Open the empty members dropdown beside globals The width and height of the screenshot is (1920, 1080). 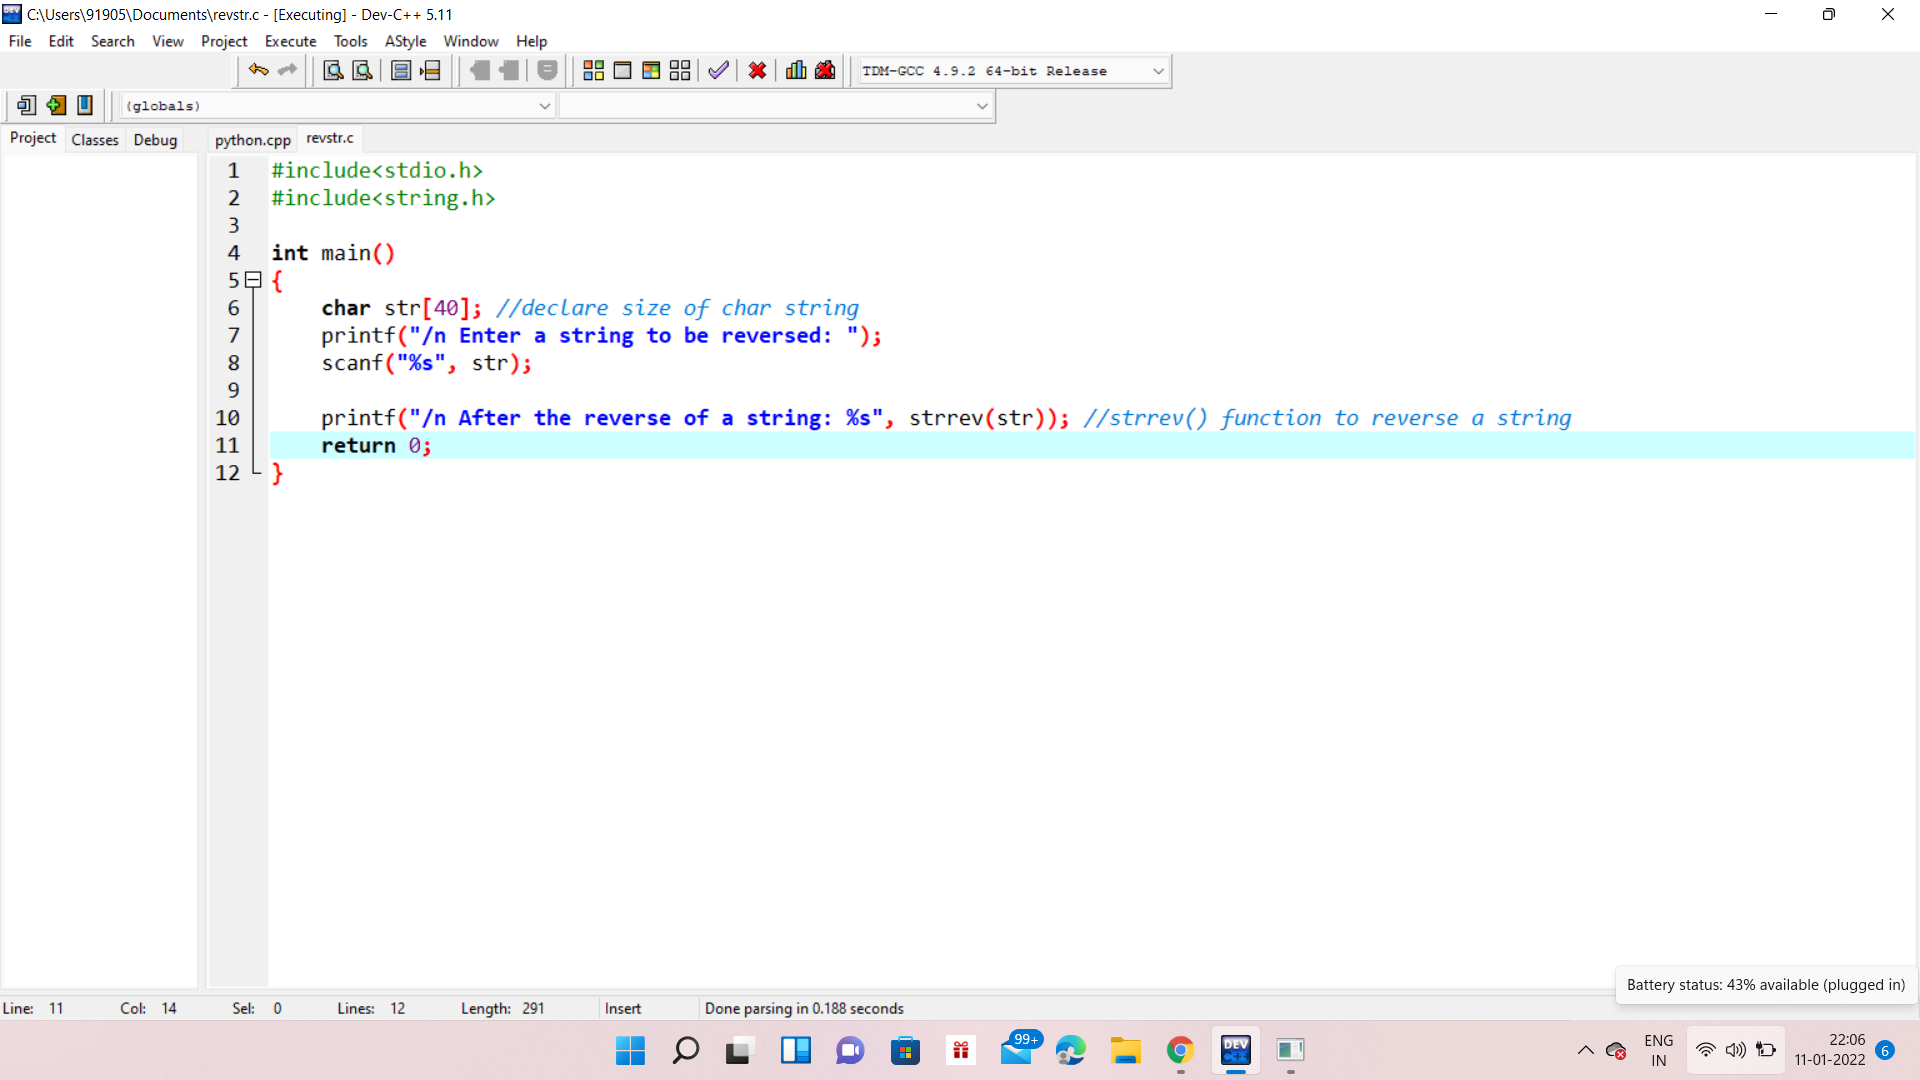(x=981, y=106)
